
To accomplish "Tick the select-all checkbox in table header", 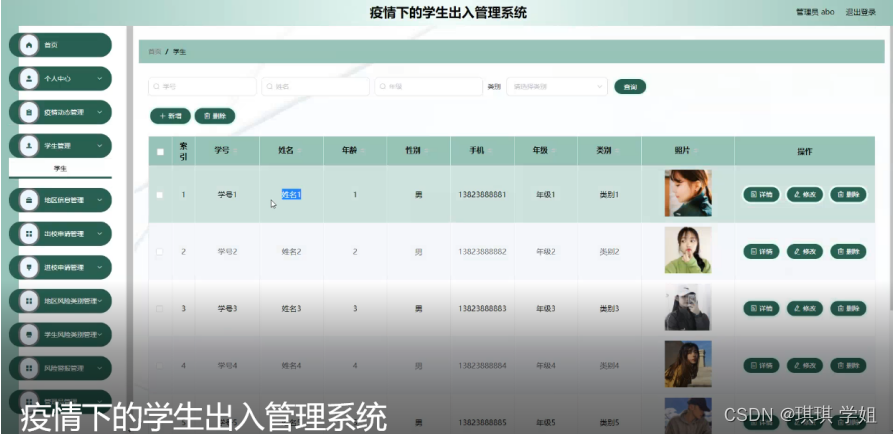I will pyautogui.click(x=160, y=152).
